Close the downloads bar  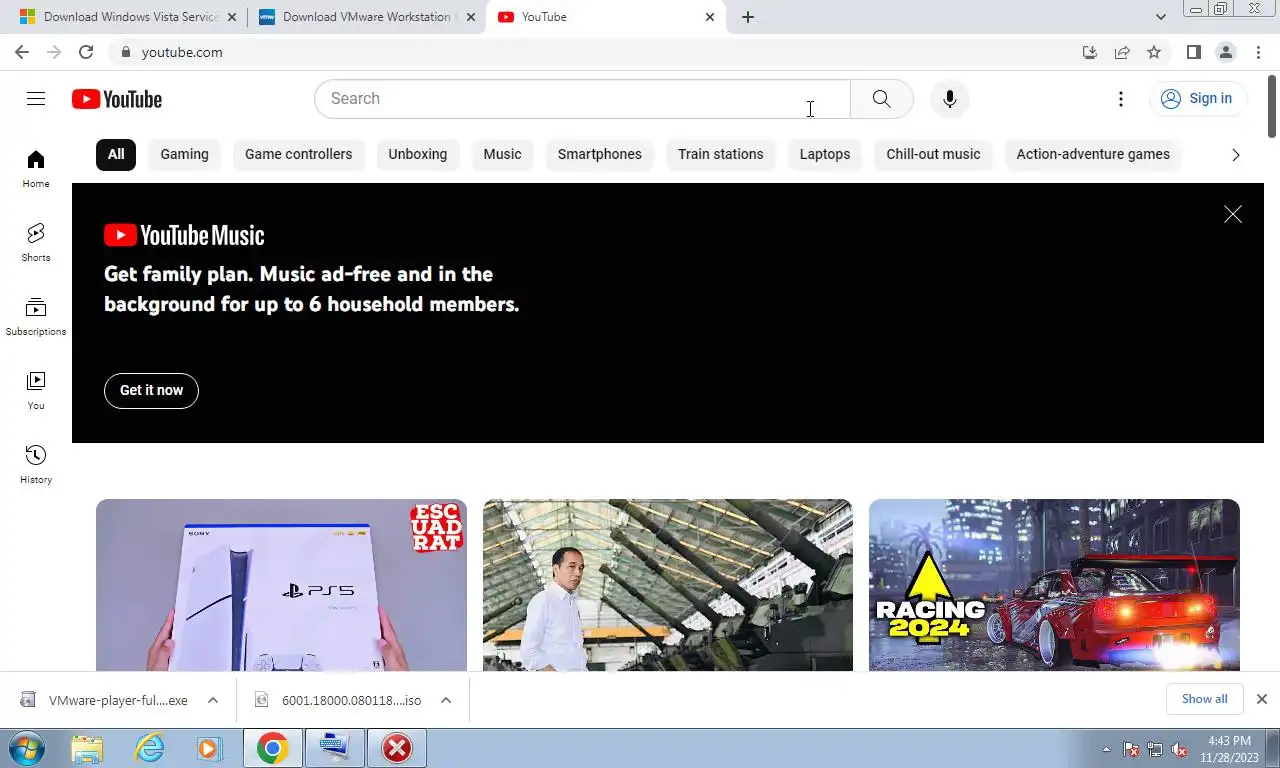pos(1262,699)
